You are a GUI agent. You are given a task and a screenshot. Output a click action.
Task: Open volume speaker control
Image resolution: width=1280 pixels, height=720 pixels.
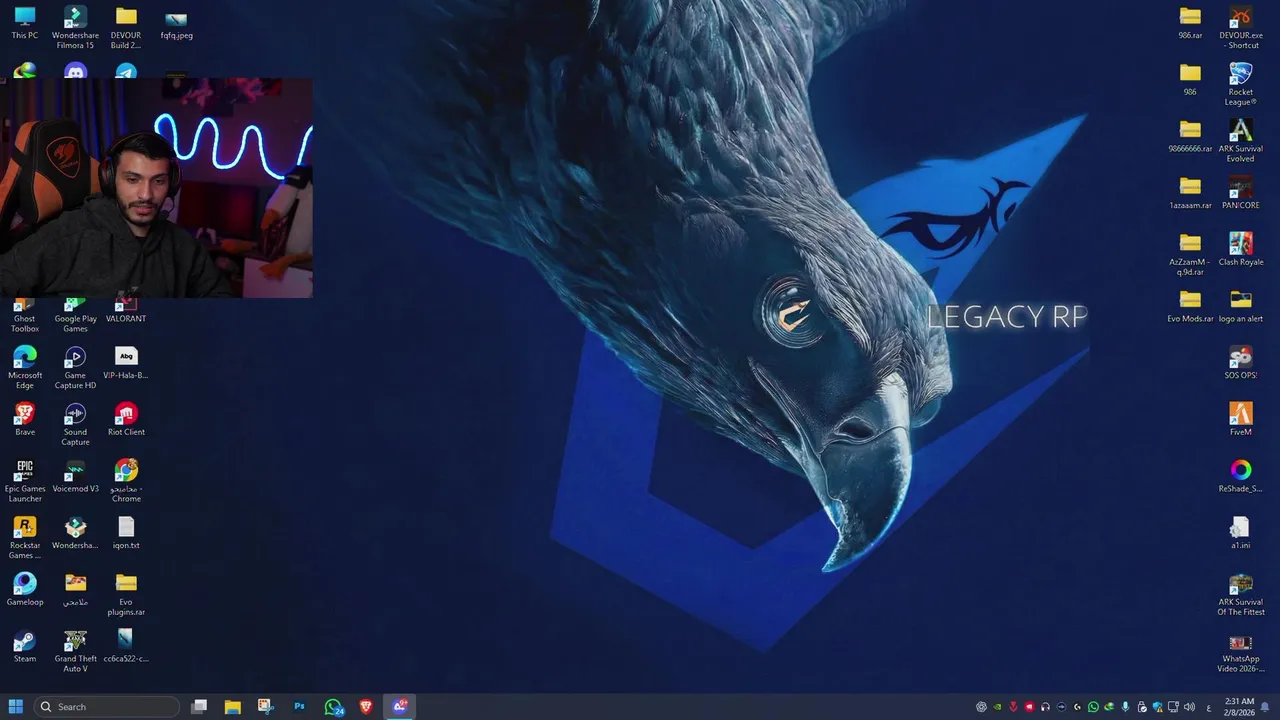coord(1189,707)
